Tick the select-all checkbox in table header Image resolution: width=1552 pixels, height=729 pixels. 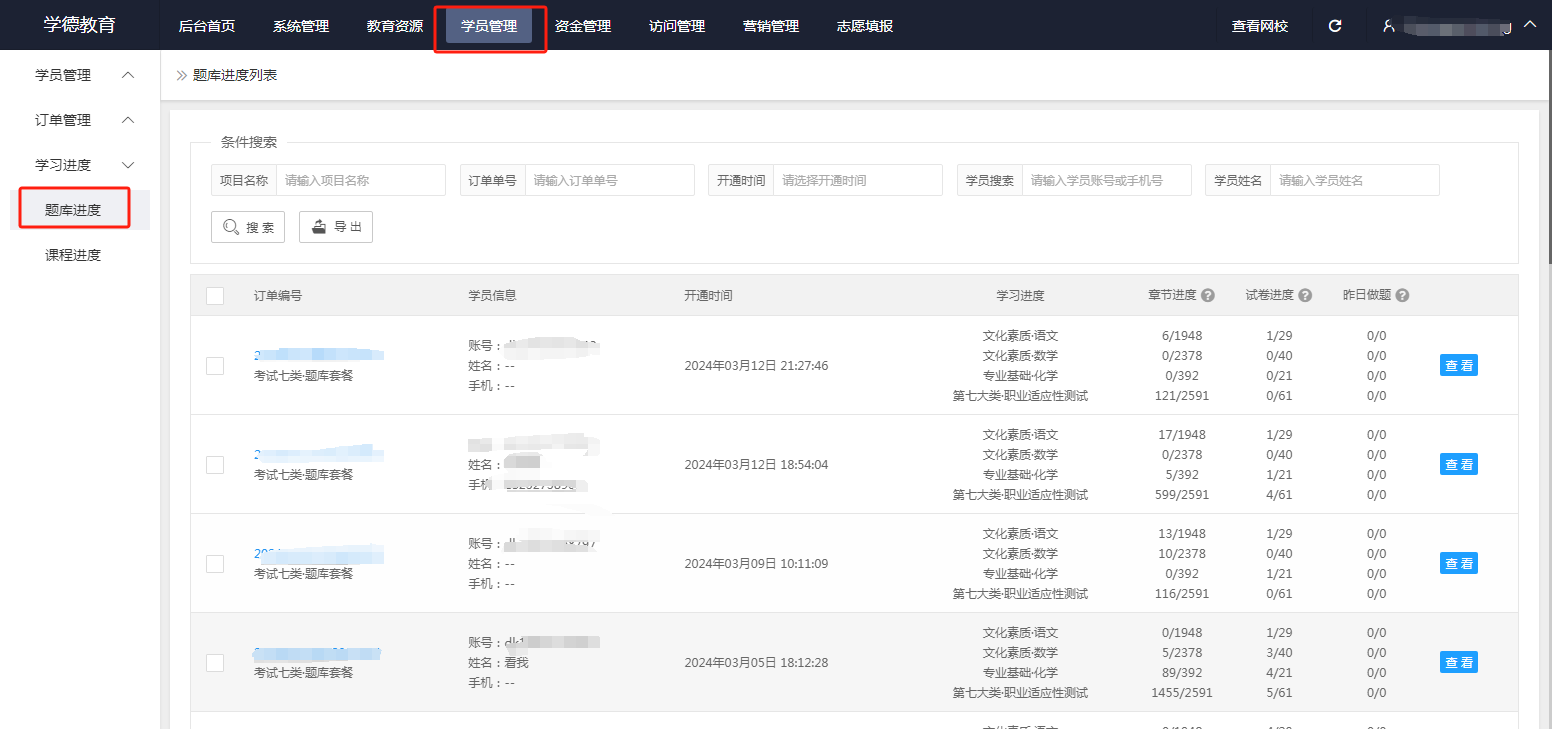(x=215, y=296)
